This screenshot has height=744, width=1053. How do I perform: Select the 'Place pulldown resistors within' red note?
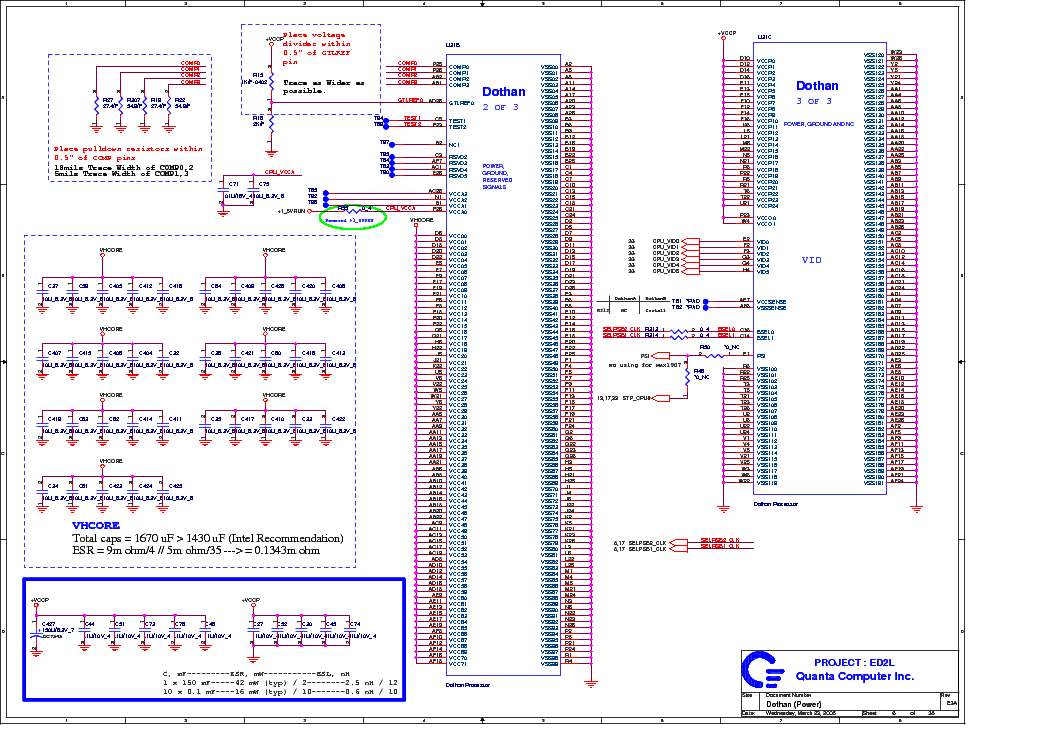(128, 153)
